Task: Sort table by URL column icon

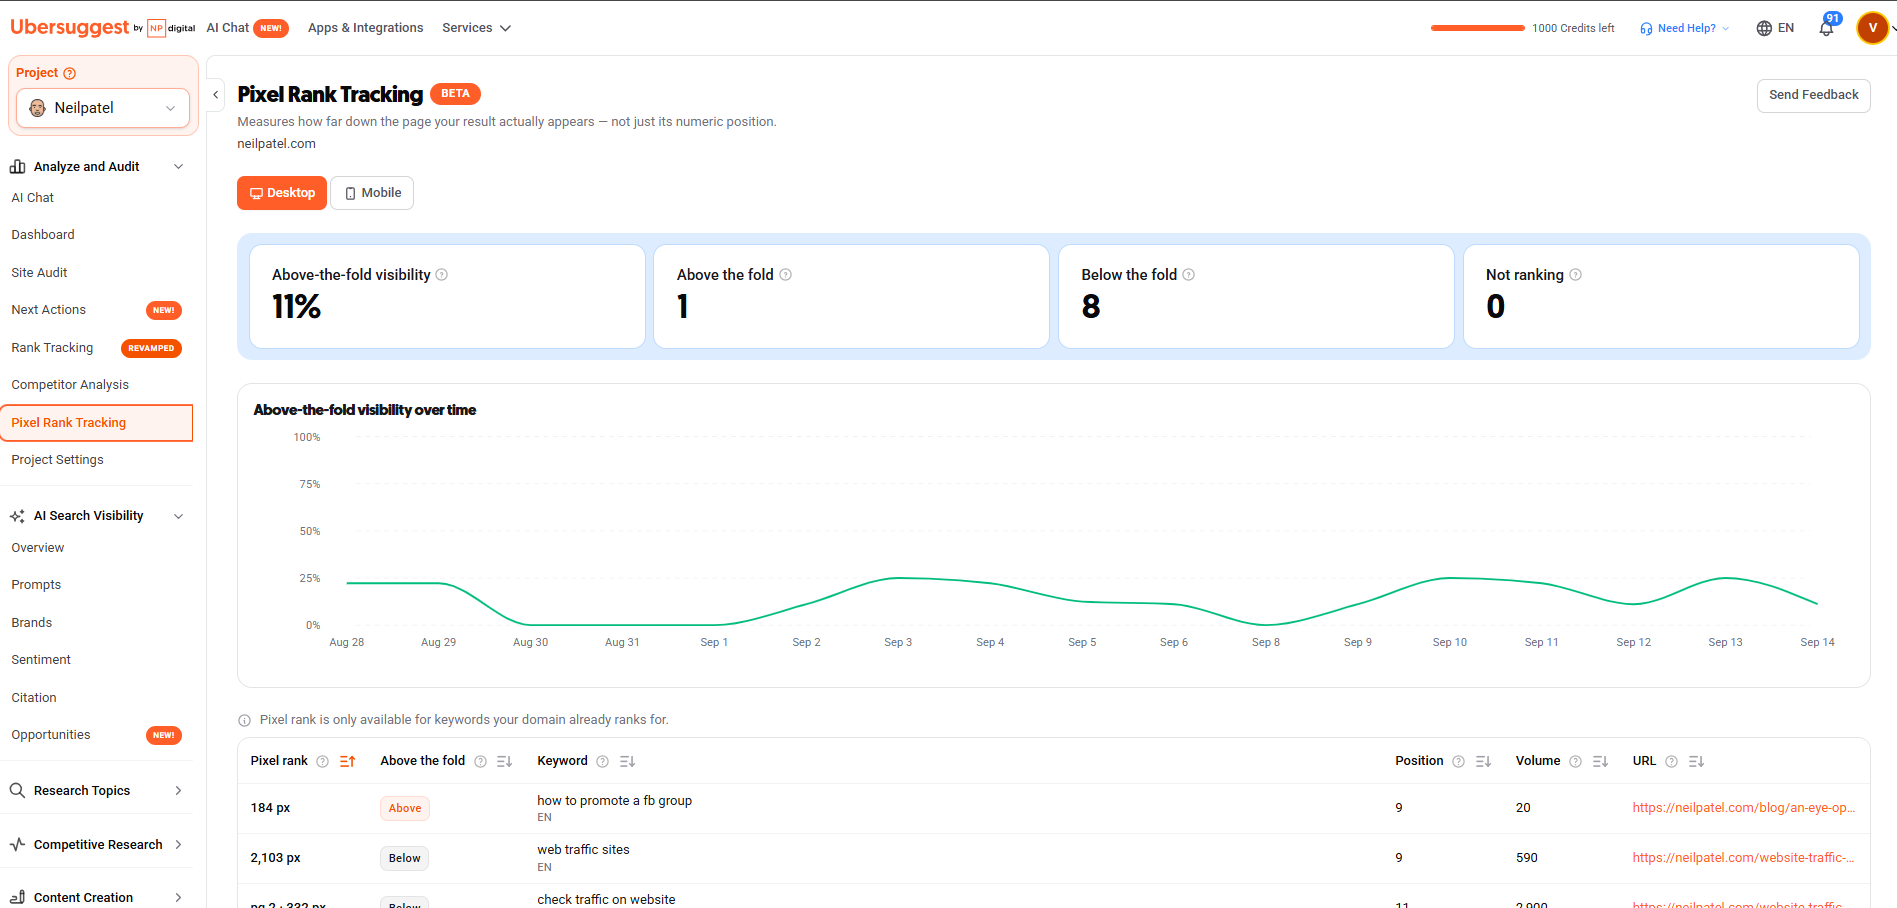Action: 1696,762
